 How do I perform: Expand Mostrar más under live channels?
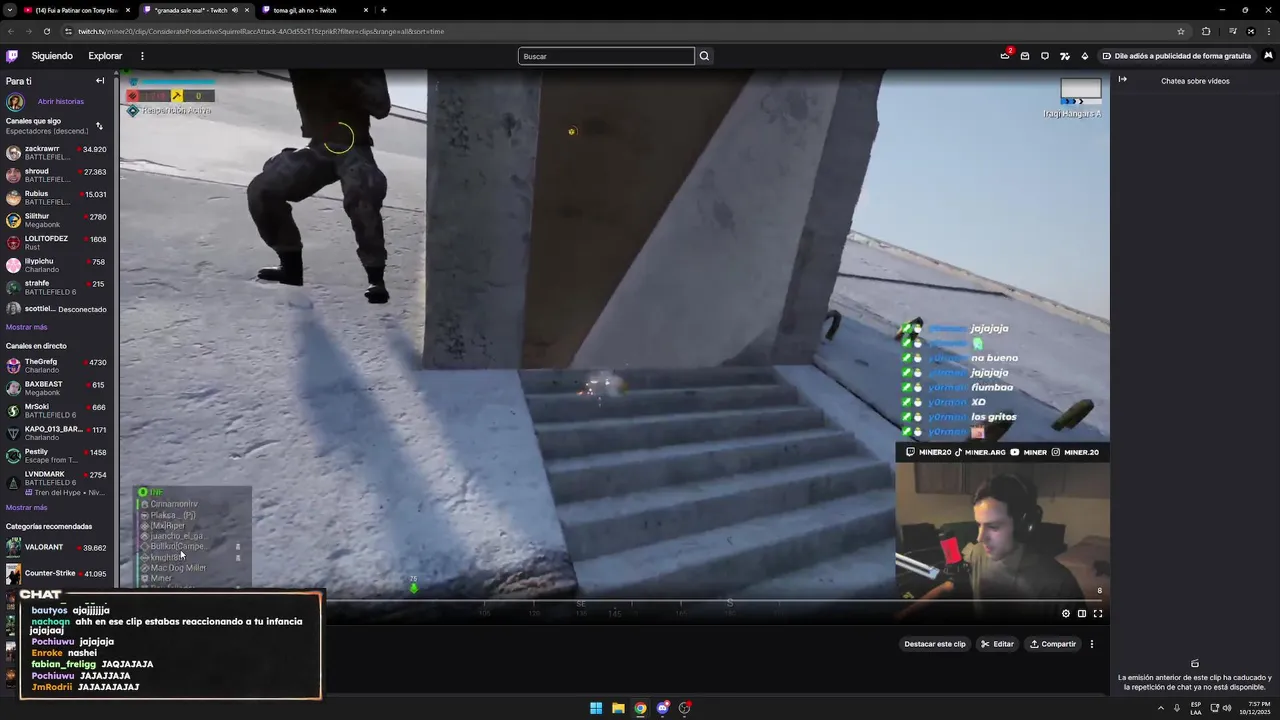pos(26,507)
